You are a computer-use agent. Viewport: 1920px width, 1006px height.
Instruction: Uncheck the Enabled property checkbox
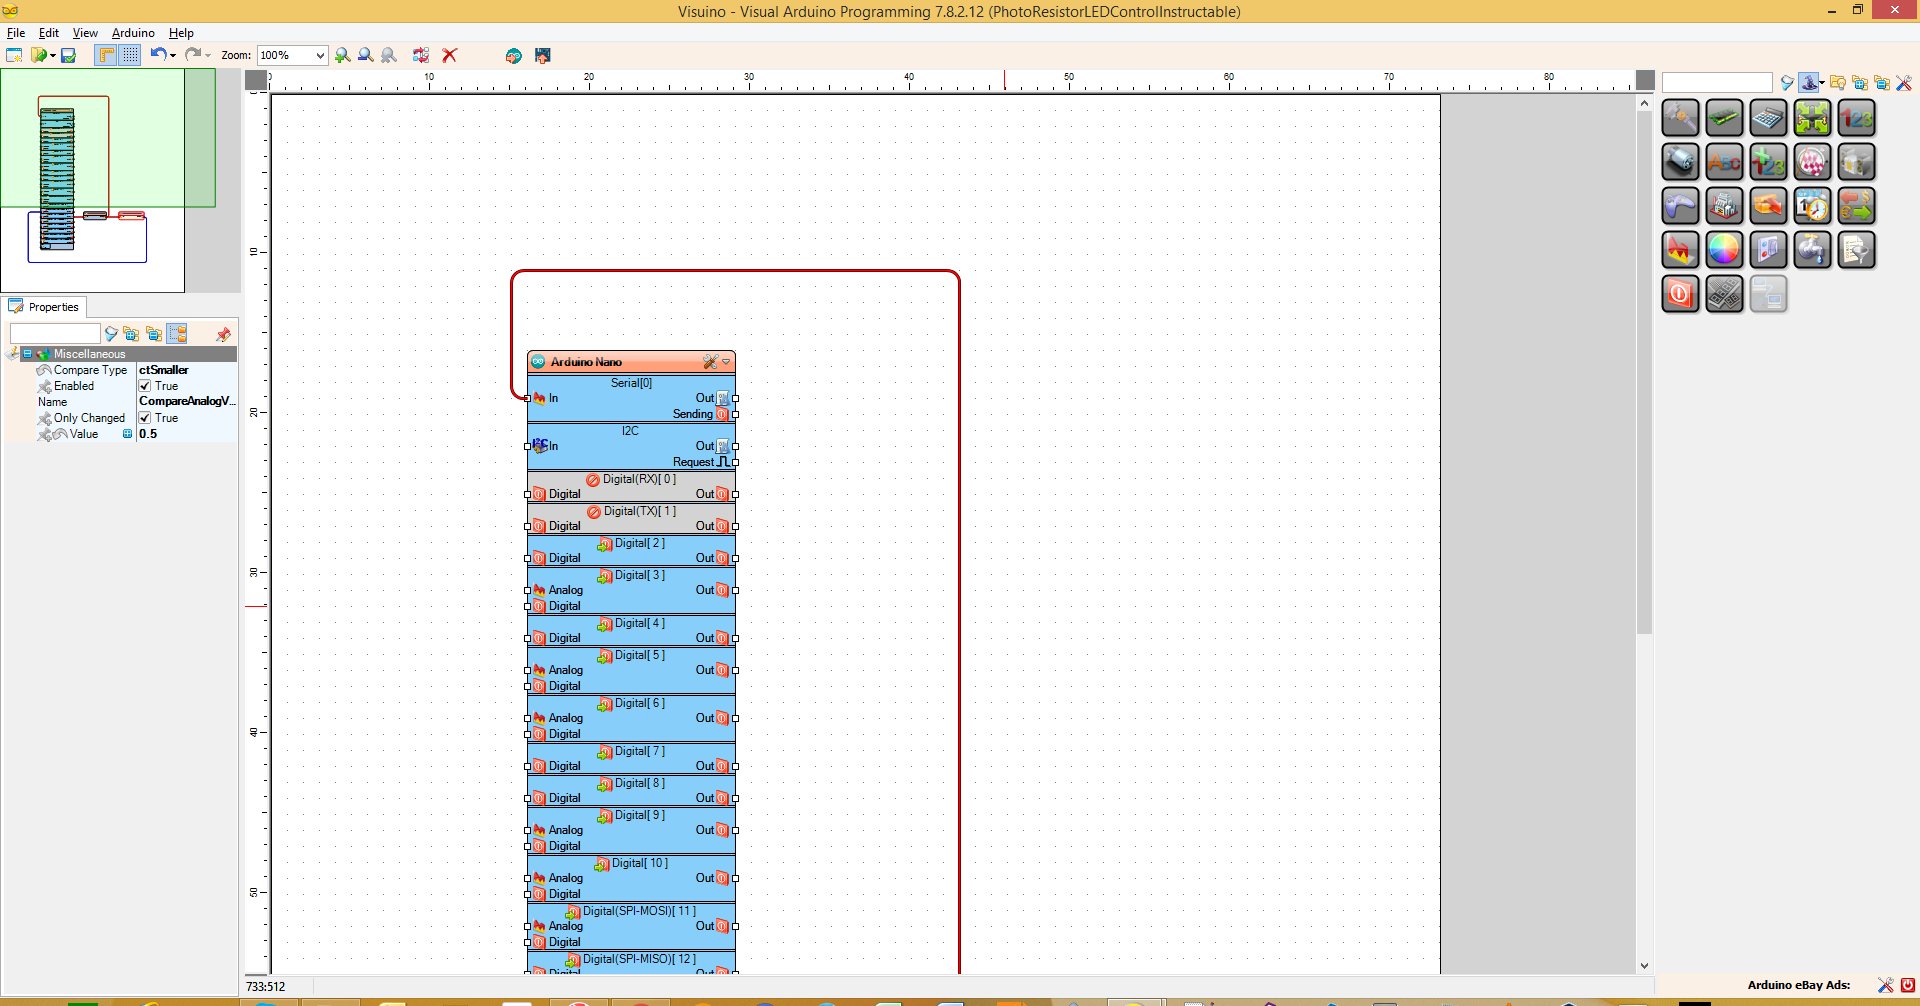[145, 386]
